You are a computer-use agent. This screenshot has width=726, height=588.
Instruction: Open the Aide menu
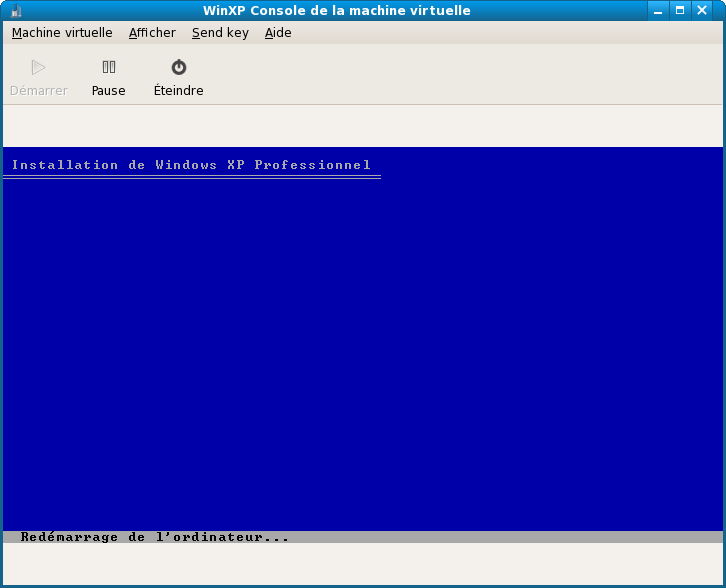point(278,33)
